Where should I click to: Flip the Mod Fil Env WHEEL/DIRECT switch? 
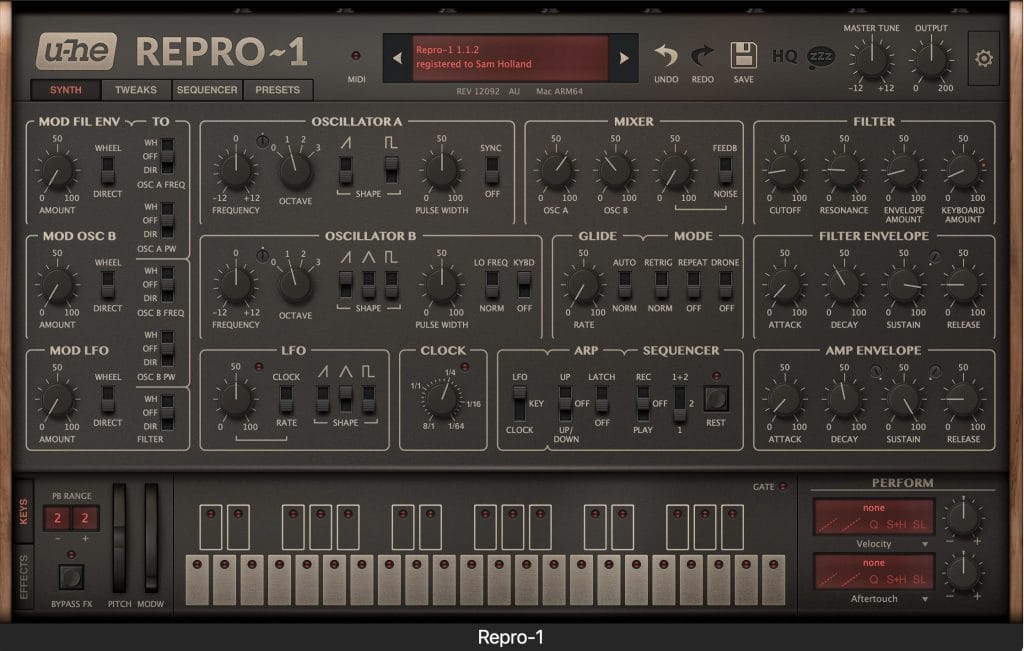108,169
